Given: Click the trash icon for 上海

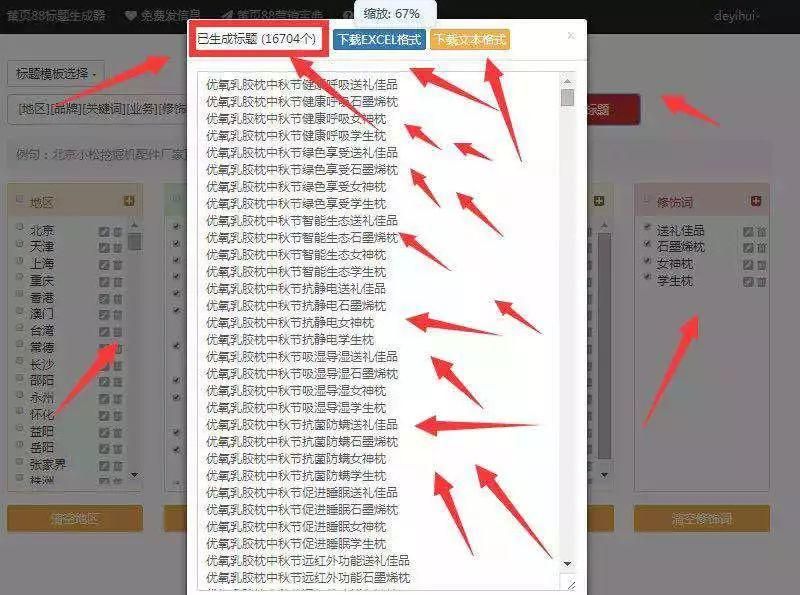Looking at the screenshot, I should point(117,265).
